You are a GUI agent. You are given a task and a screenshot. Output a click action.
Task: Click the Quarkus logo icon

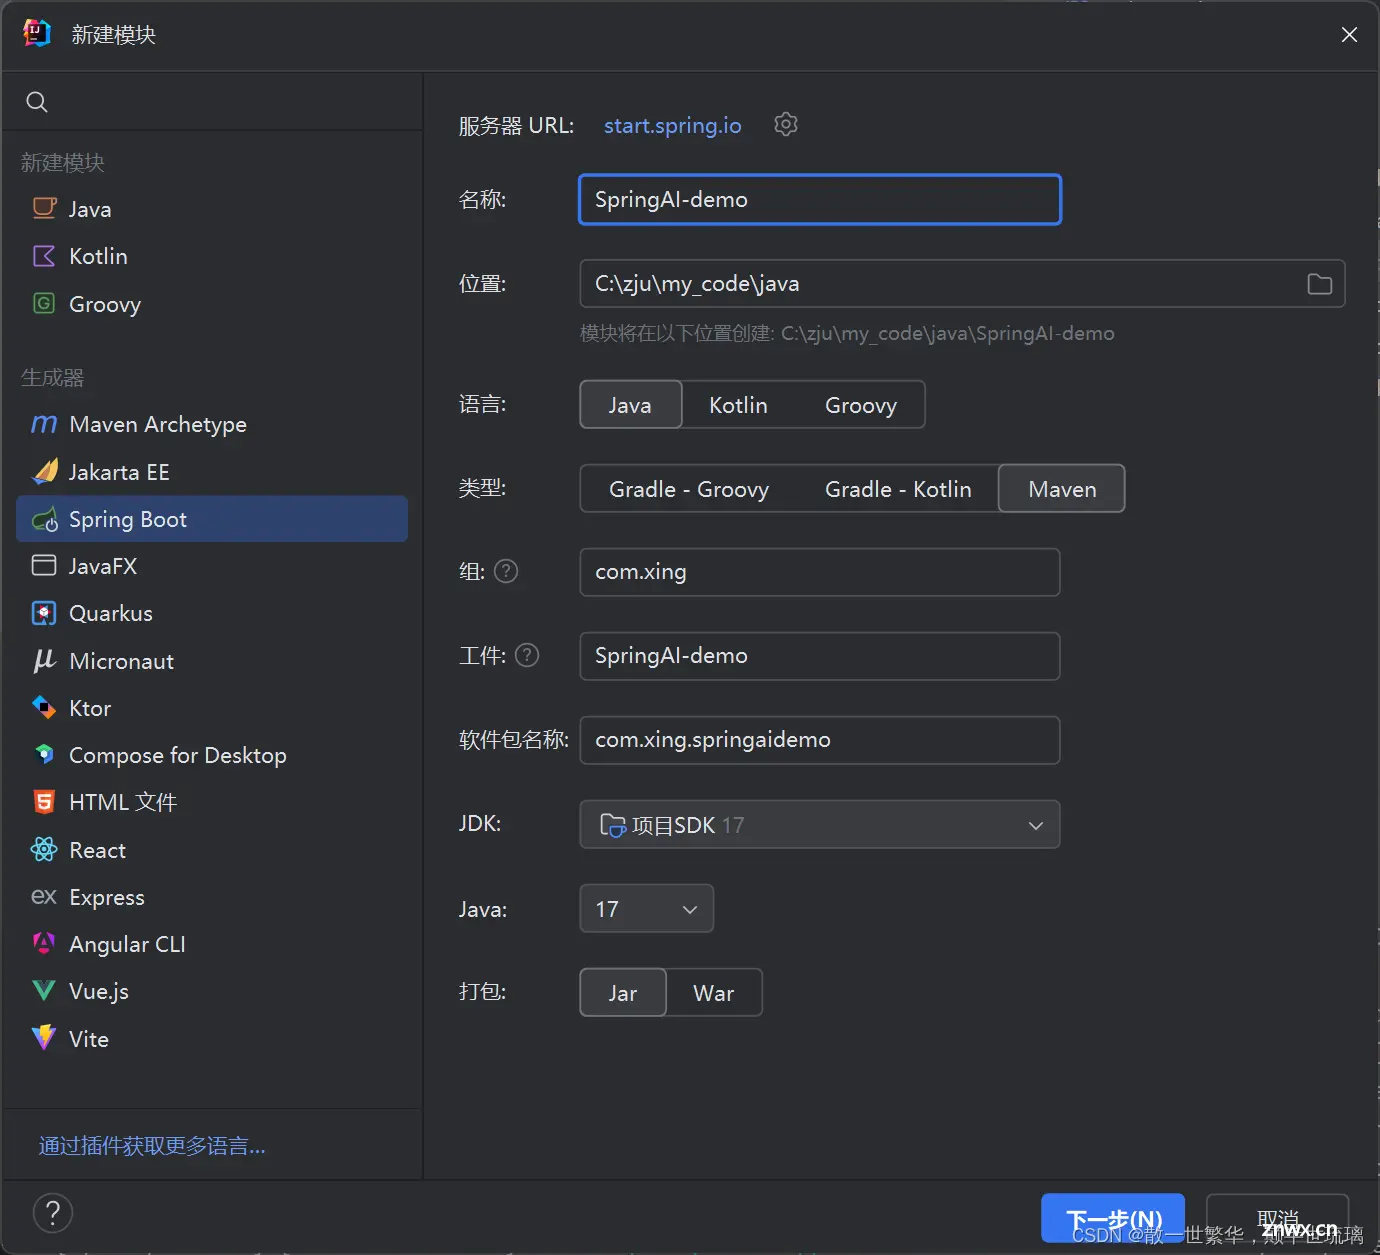click(x=44, y=613)
